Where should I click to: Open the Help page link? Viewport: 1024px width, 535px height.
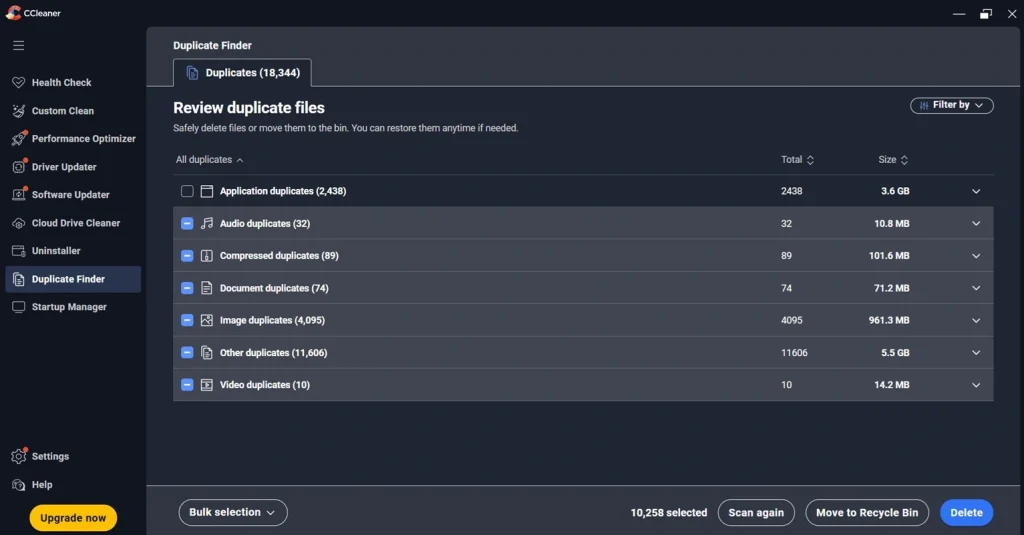pos(42,485)
